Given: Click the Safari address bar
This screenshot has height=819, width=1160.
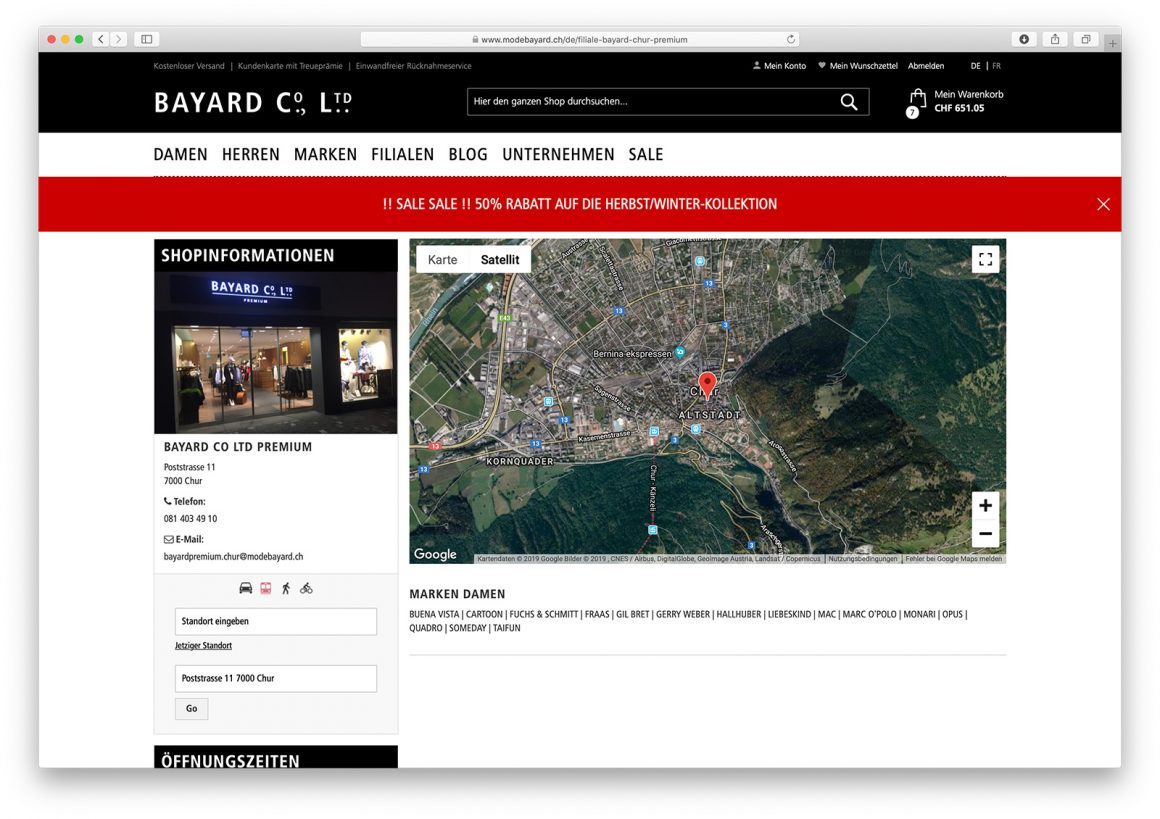Looking at the screenshot, I should point(579,39).
